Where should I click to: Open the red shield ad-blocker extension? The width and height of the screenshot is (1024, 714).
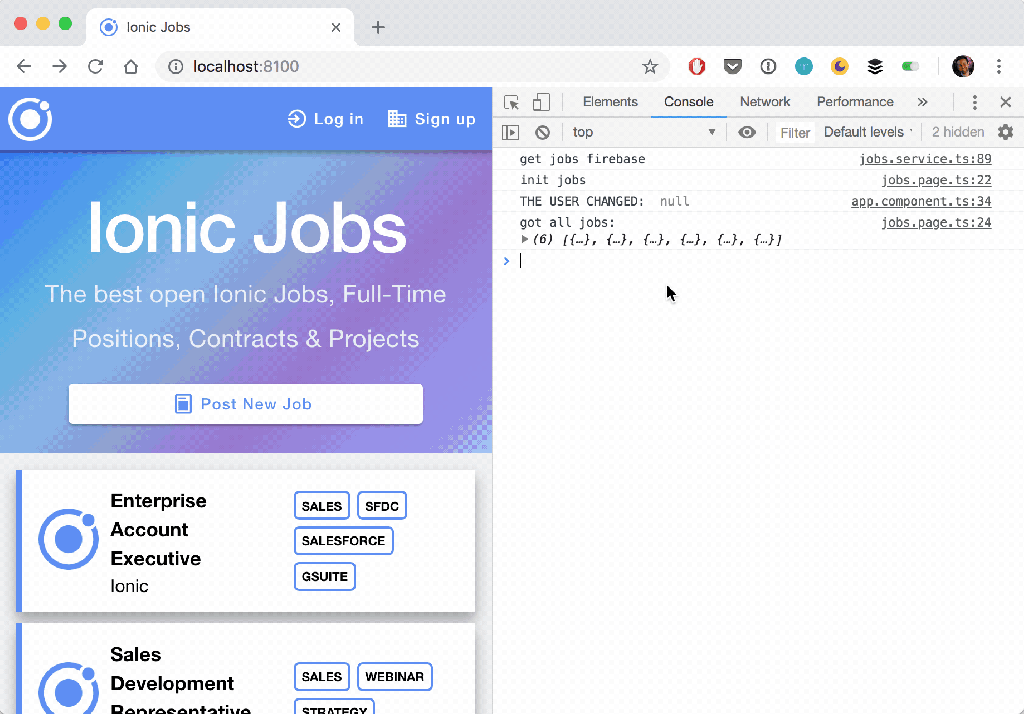coord(697,66)
